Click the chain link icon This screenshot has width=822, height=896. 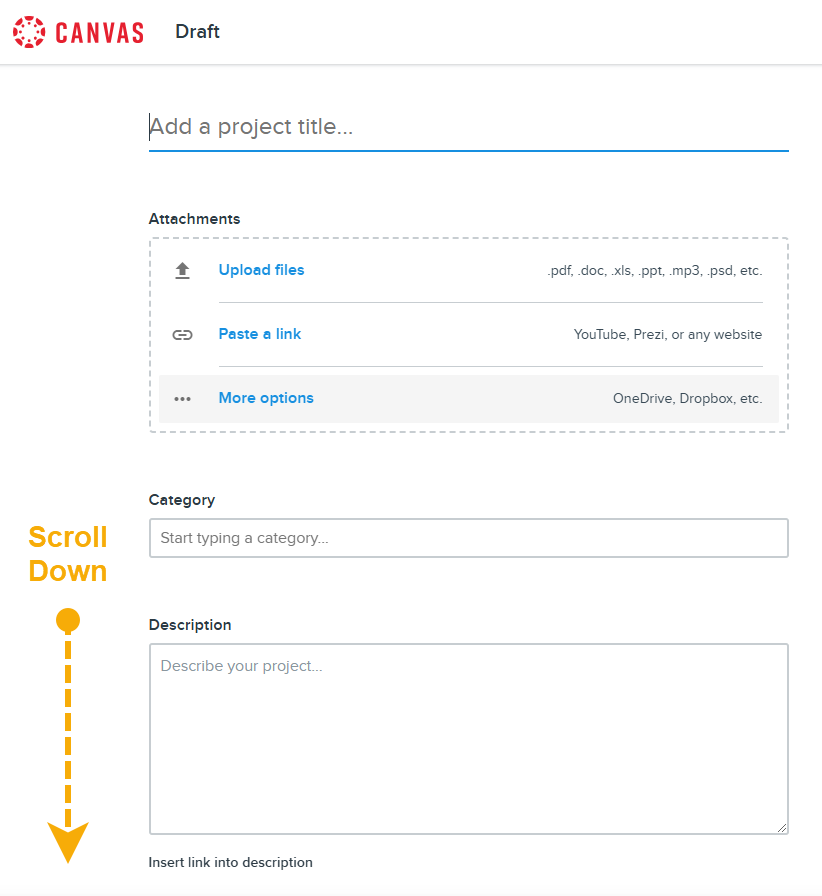point(182,335)
